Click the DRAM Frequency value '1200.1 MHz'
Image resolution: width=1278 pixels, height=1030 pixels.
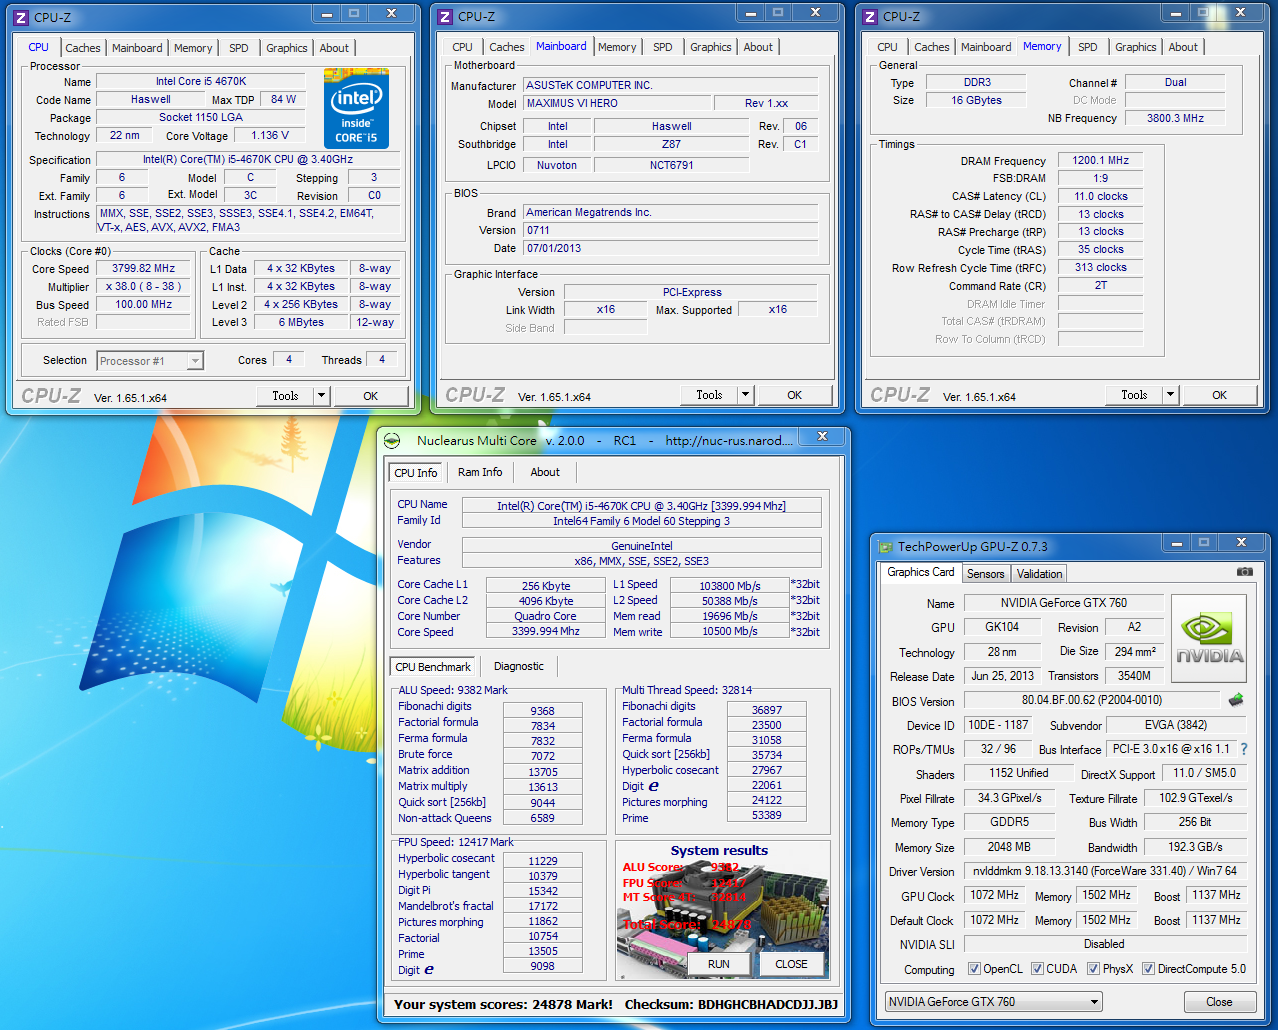point(1100,160)
